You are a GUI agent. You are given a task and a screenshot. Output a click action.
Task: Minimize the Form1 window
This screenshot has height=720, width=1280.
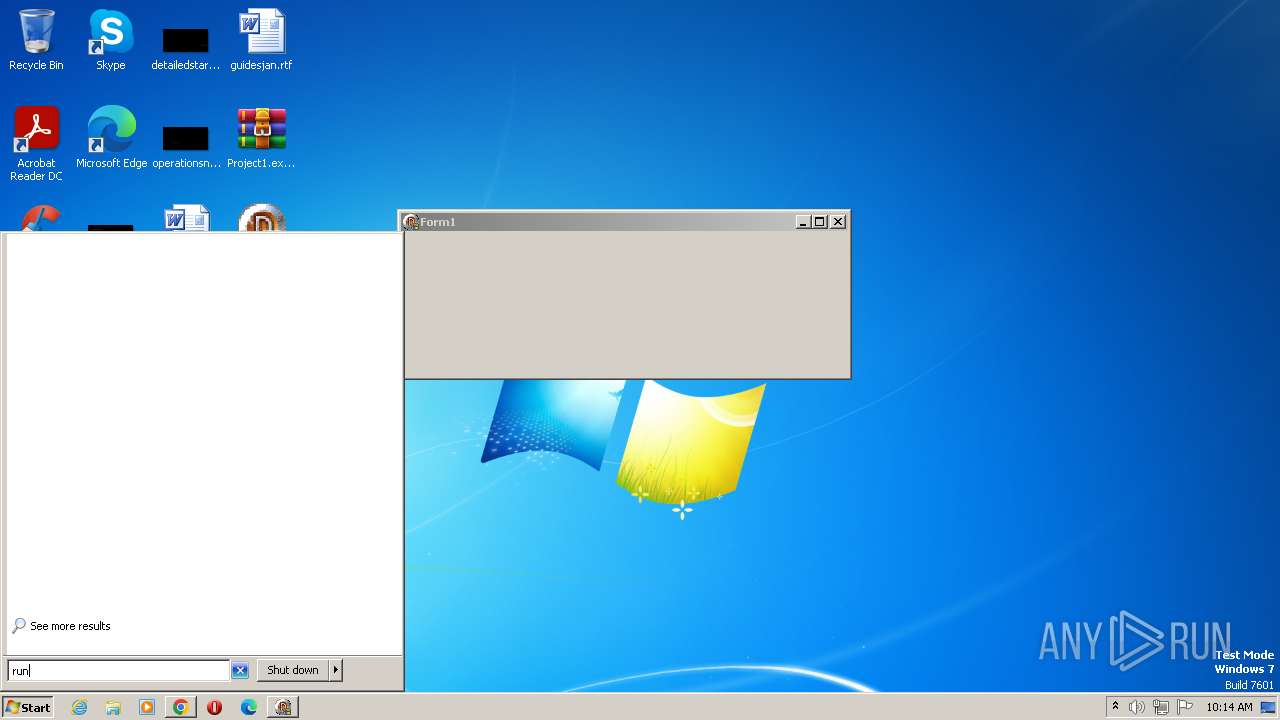pos(802,222)
